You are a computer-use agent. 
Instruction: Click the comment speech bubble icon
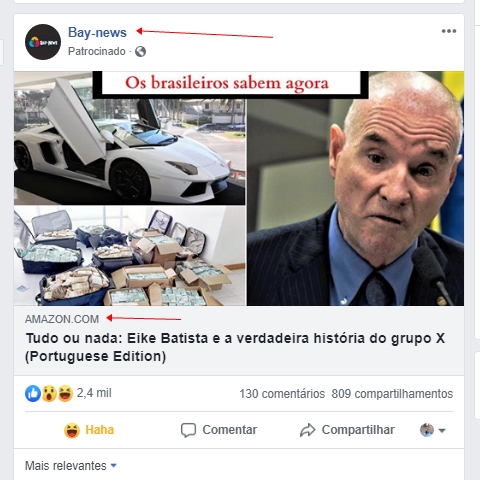coord(188,430)
